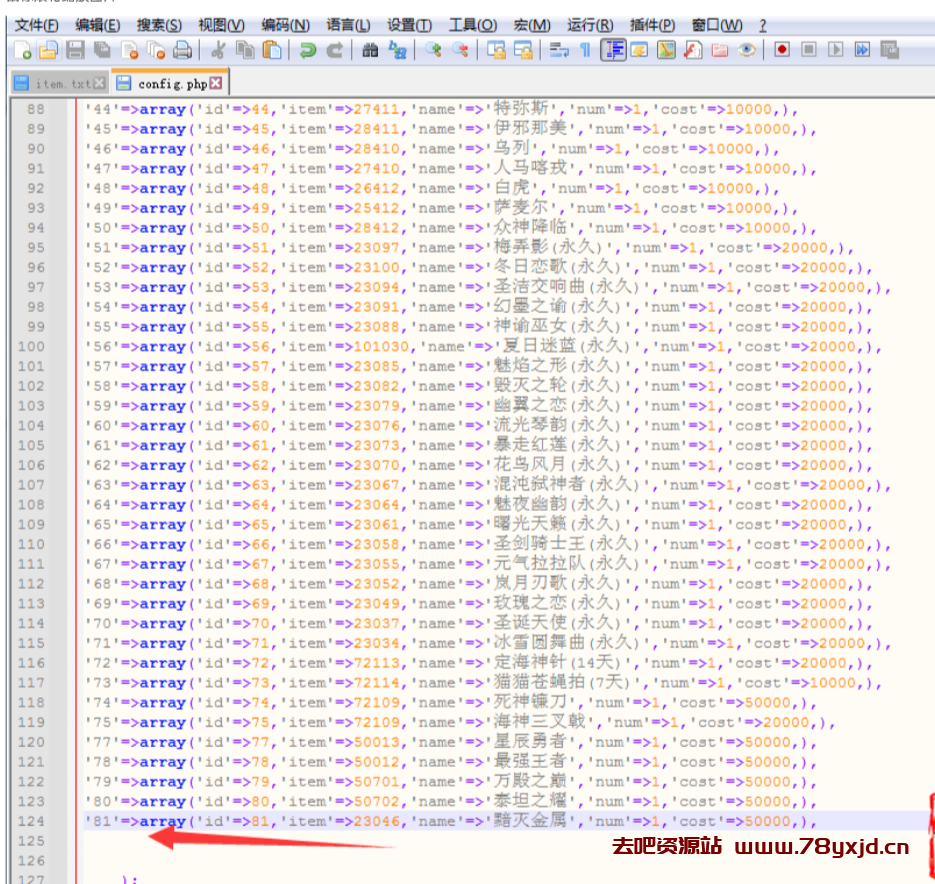This screenshot has height=884, width=935.
Task: Open the 搜索(S) menu
Action: (x=159, y=25)
